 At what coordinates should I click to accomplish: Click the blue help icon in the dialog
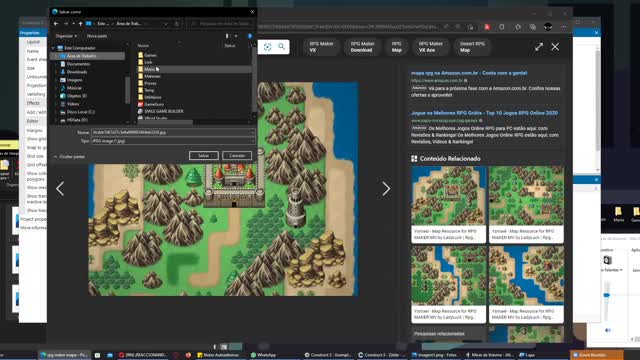click(250, 36)
